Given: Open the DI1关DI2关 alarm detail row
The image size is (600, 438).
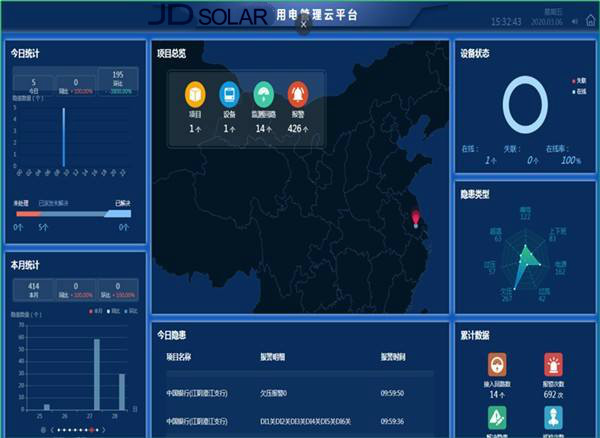Looking at the screenshot, I should pos(300,421).
